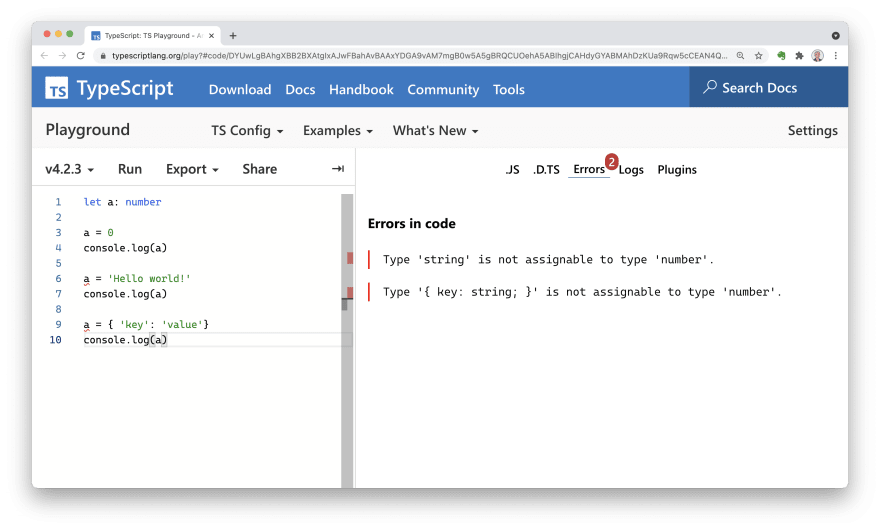Open the TS Config dropdown
Screen dimensions: 880x530
point(247,130)
